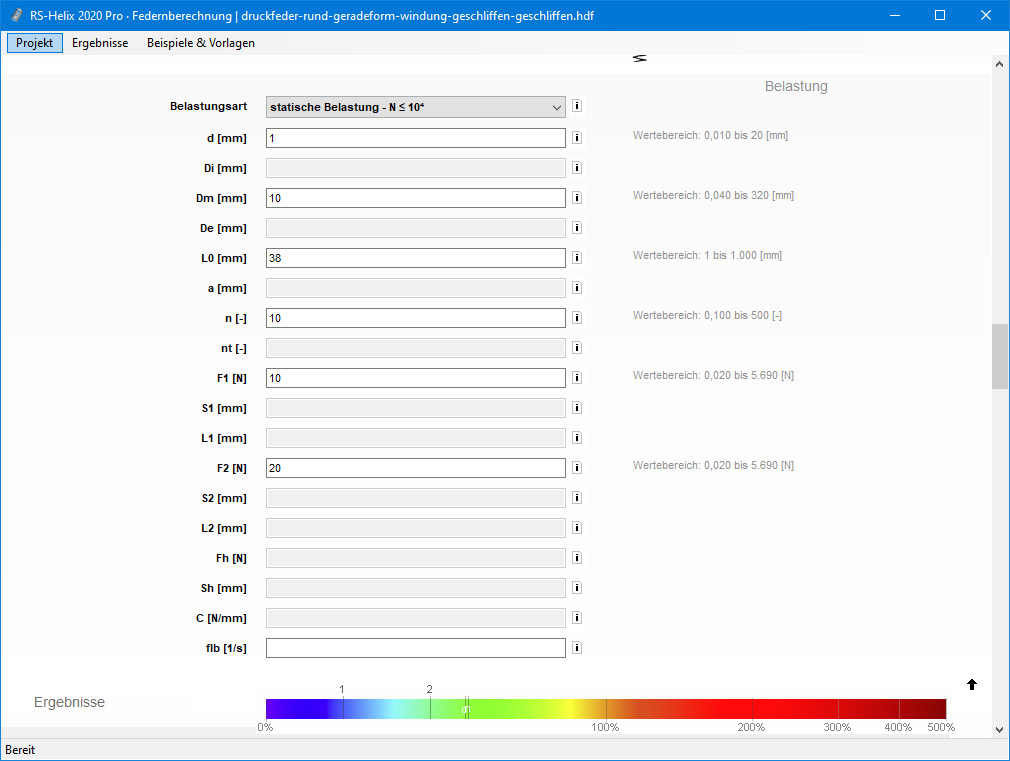Click the d [mm] input field

point(416,138)
